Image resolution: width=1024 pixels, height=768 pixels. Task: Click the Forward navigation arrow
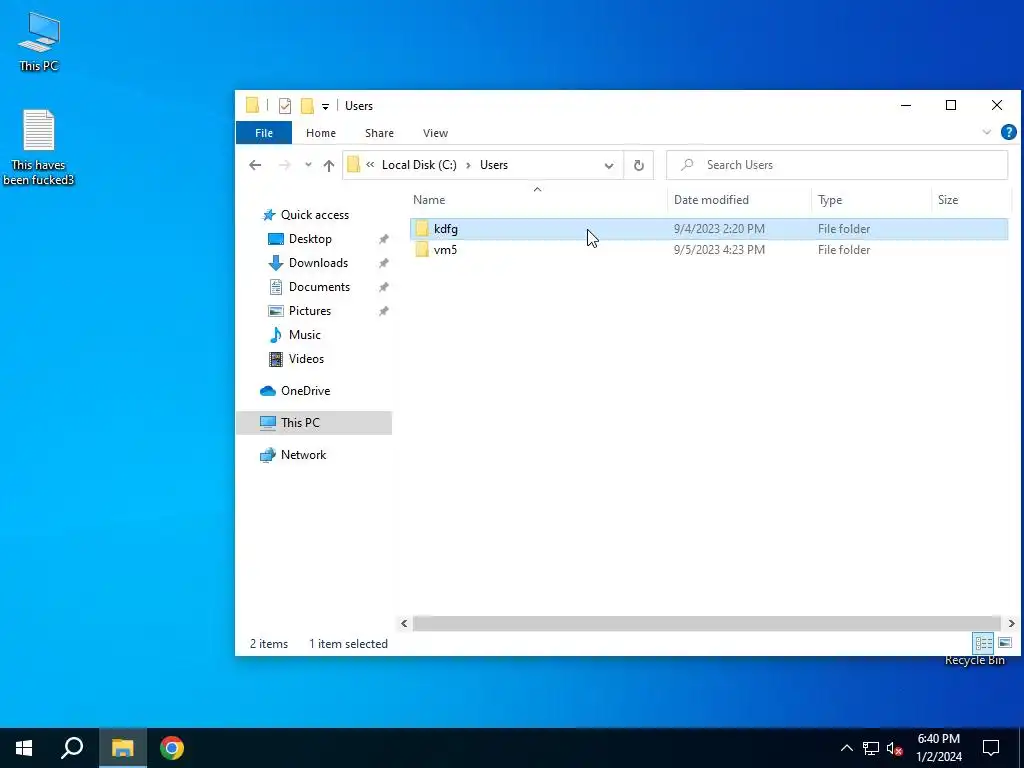coord(285,165)
